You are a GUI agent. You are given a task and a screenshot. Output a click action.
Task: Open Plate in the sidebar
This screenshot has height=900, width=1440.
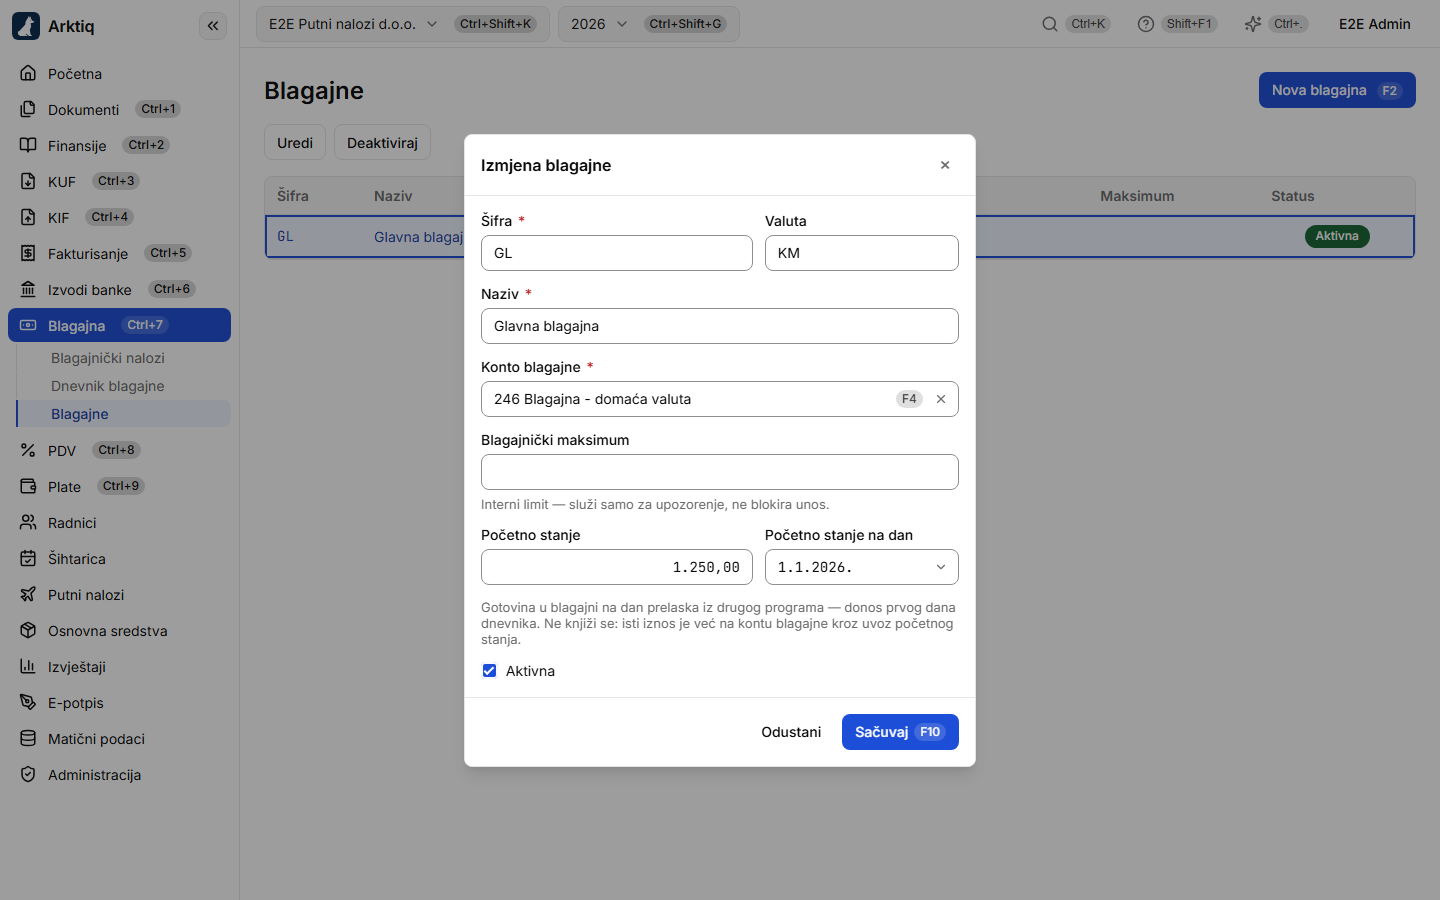(x=119, y=486)
